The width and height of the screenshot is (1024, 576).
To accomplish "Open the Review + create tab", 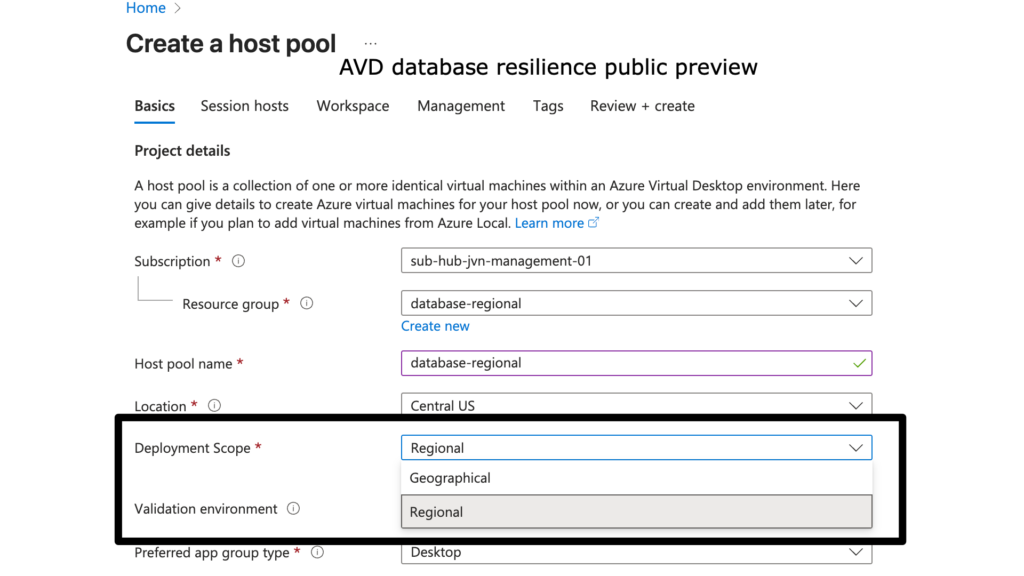I will pyautogui.click(x=642, y=106).
